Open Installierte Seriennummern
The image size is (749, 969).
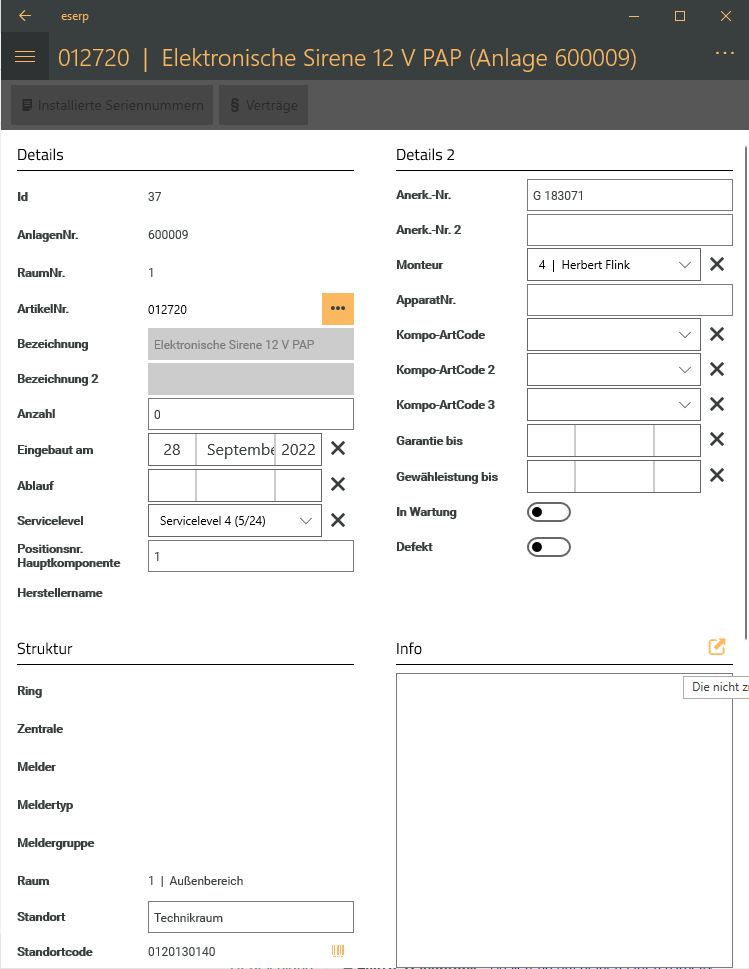click(112, 105)
